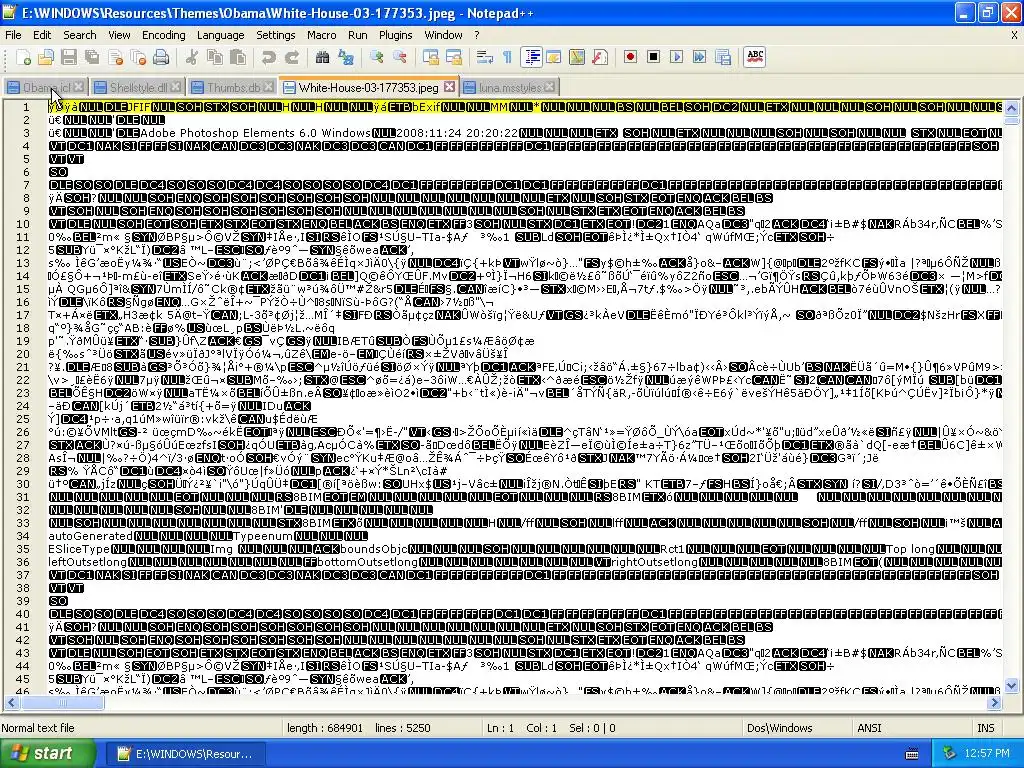Open the File menu
The height and width of the screenshot is (768, 1024).
(13, 35)
